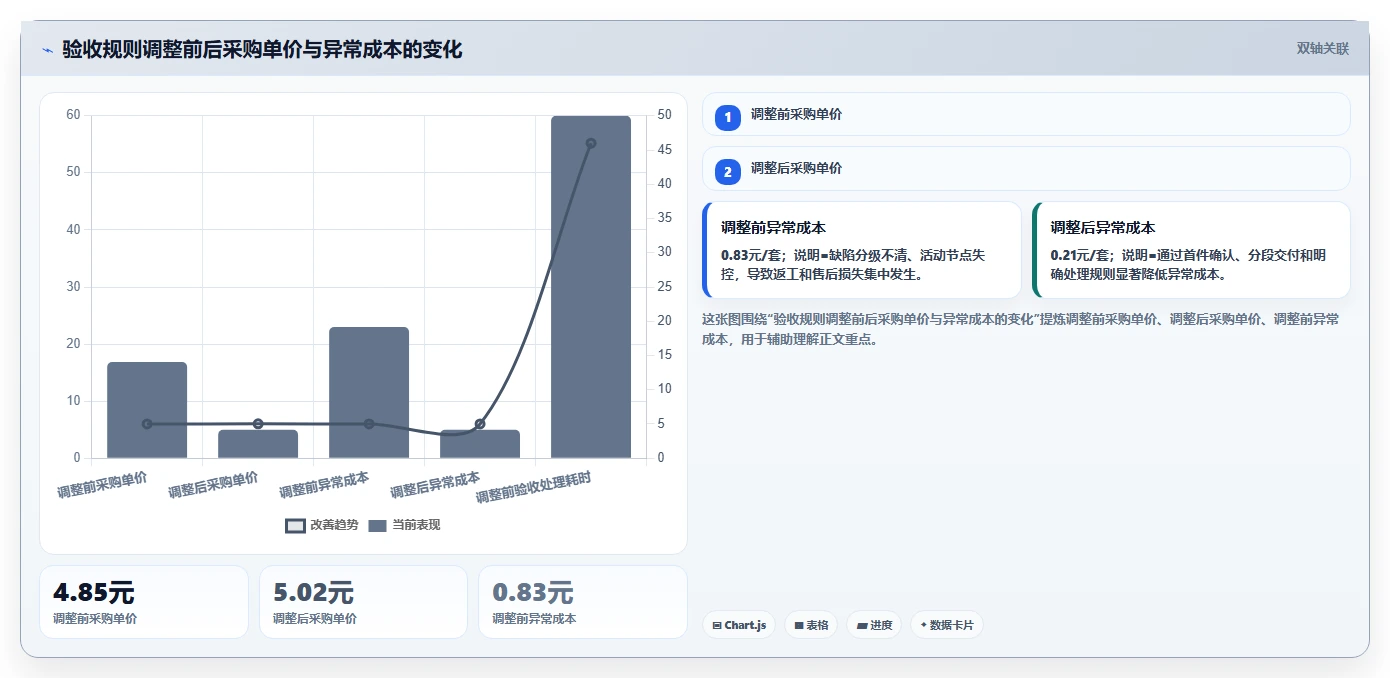Toggle the 当前表现 legend swatch
Viewport: 1390px width, 678px height.
(377, 525)
